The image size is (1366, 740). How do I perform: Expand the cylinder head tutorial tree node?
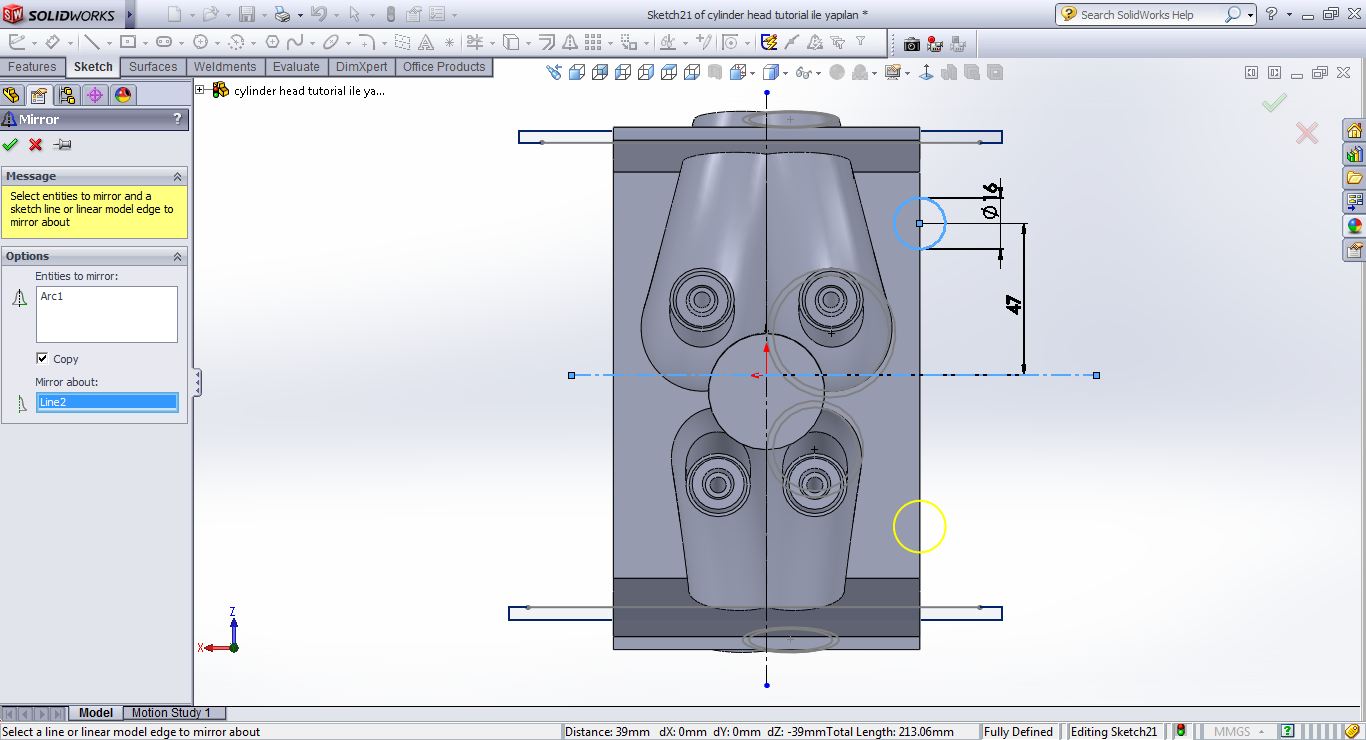(200, 90)
